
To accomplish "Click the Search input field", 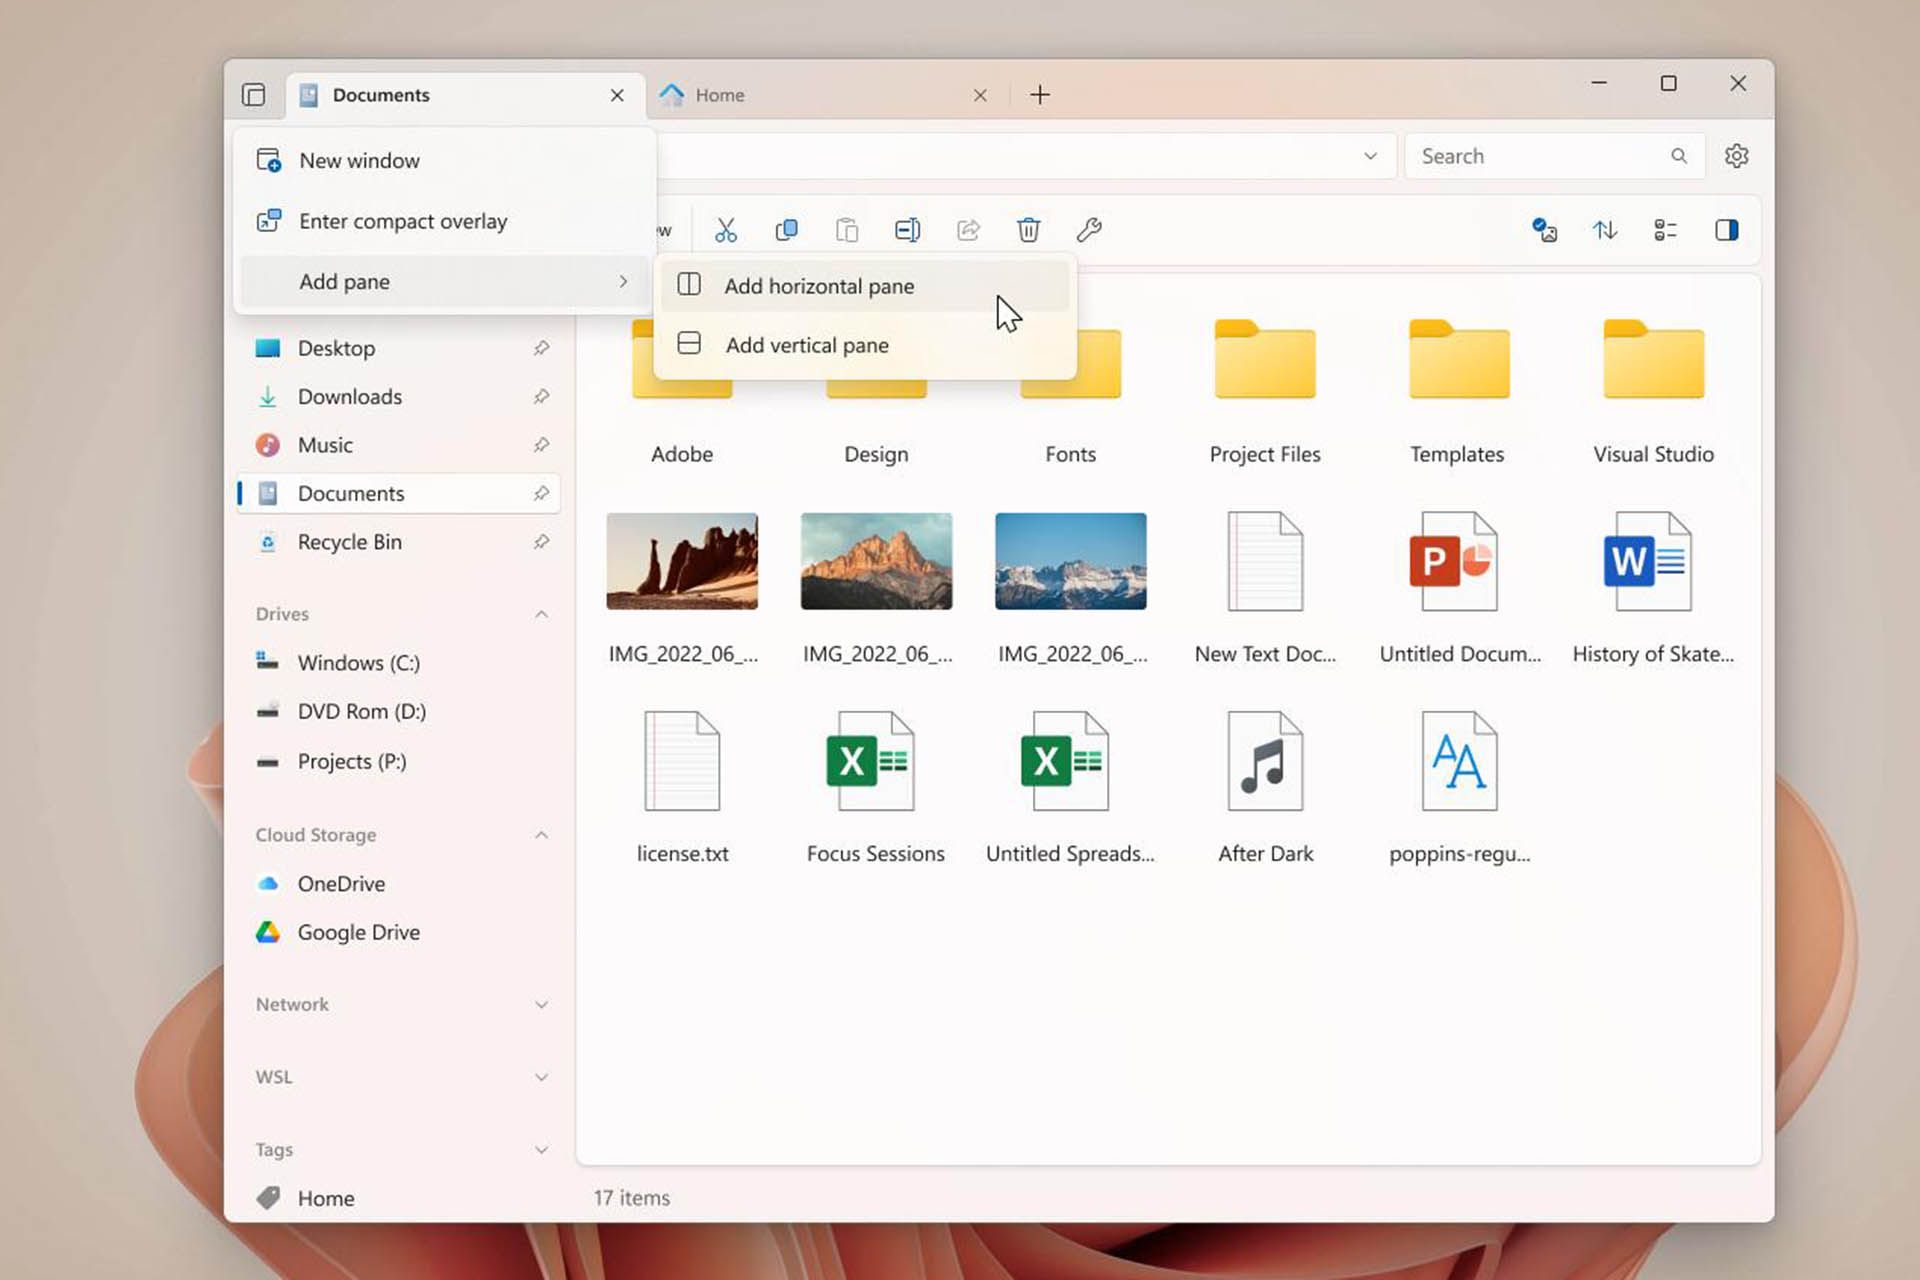I will click(x=1550, y=156).
